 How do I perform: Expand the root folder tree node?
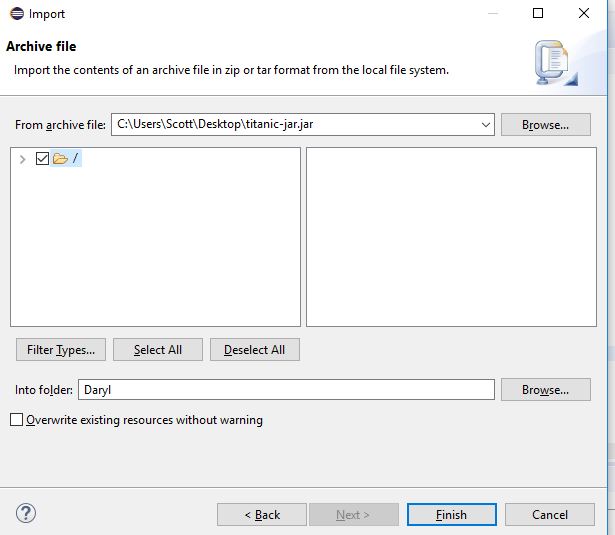click(22, 159)
